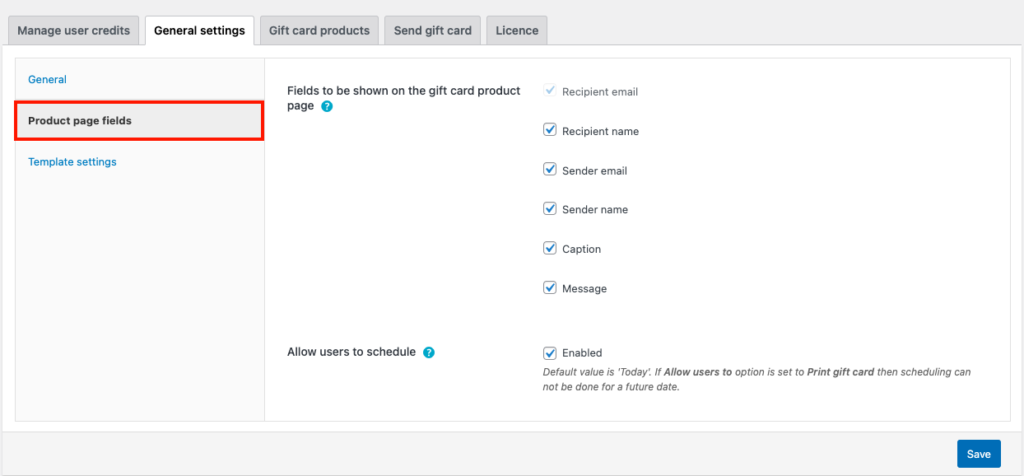
Task: Uncheck the Recipient name checkbox
Action: (549, 130)
